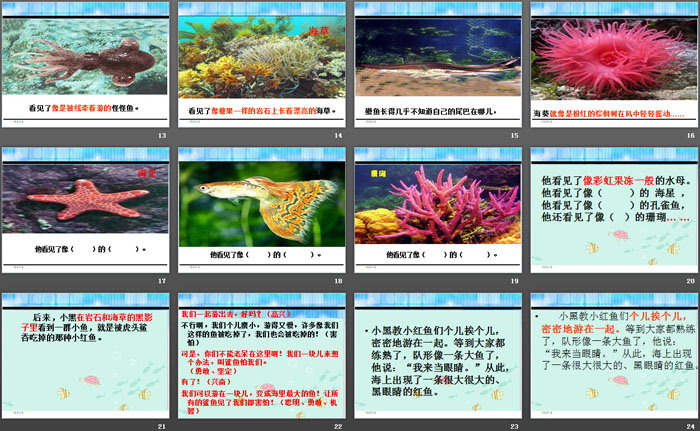Select slide 13 with the octopus photo
This screenshot has width=700, height=431.
pyautogui.click(x=85, y=65)
